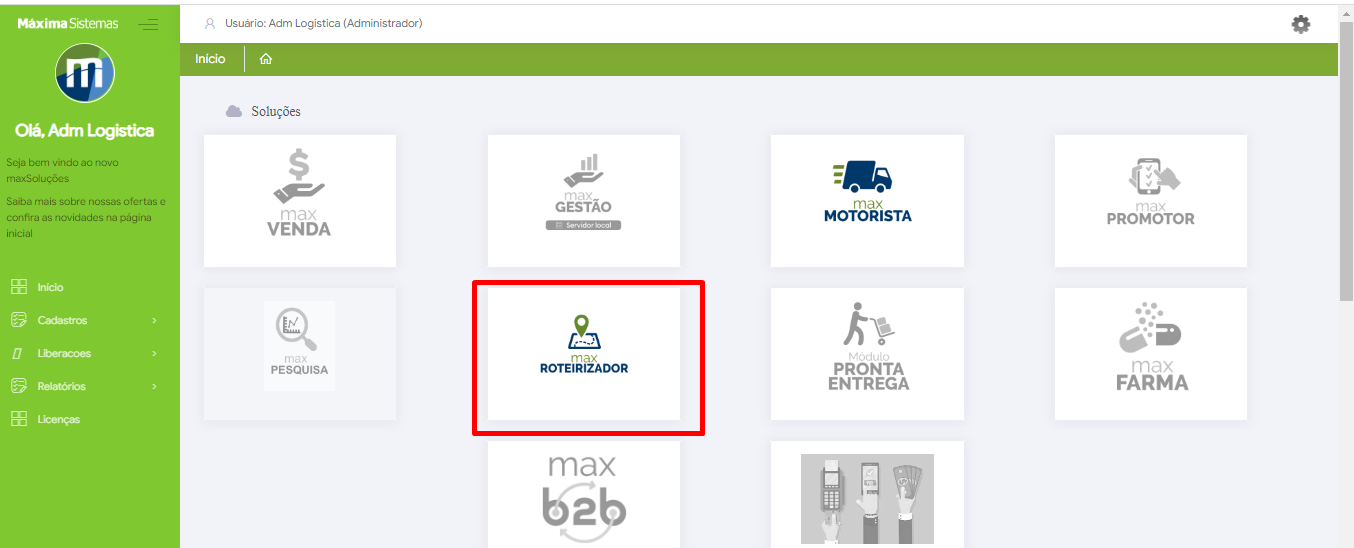Click the Liberacoes sidebar icon
This screenshot has width=1354, height=548.
pos(18,353)
